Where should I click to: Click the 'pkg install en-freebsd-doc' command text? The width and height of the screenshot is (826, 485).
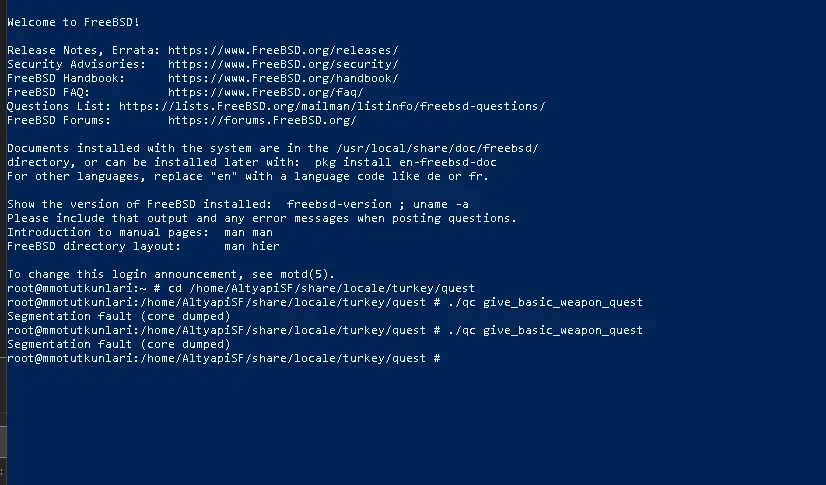pos(405,162)
